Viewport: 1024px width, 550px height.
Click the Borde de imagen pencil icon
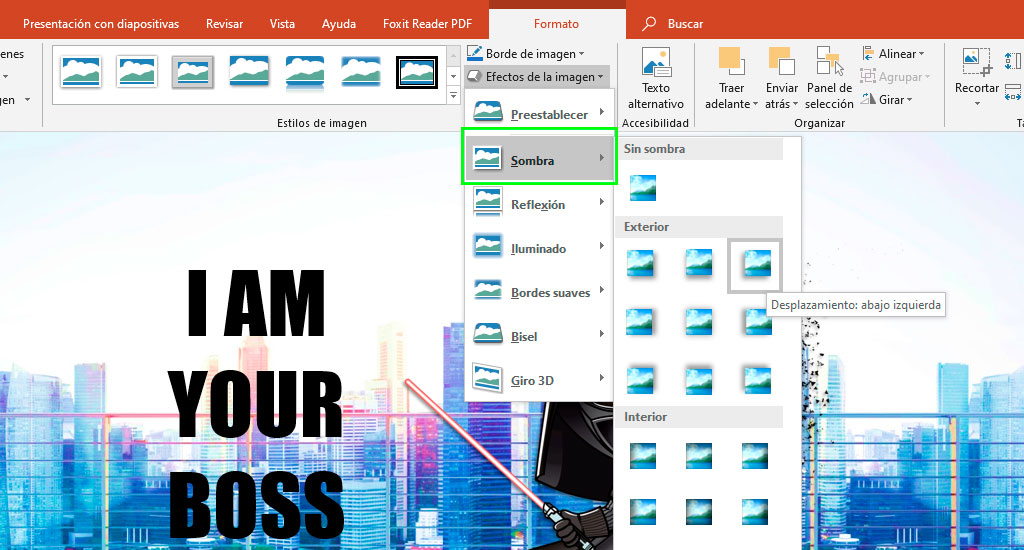475,54
